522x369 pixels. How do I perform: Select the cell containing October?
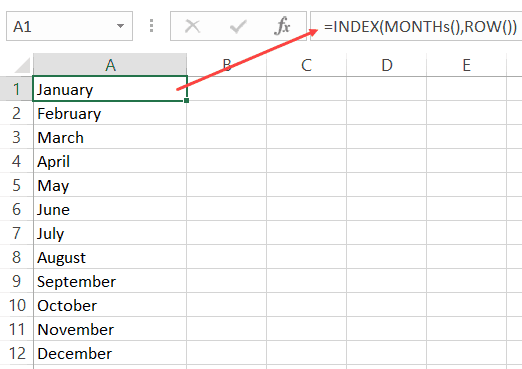[x=110, y=305]
